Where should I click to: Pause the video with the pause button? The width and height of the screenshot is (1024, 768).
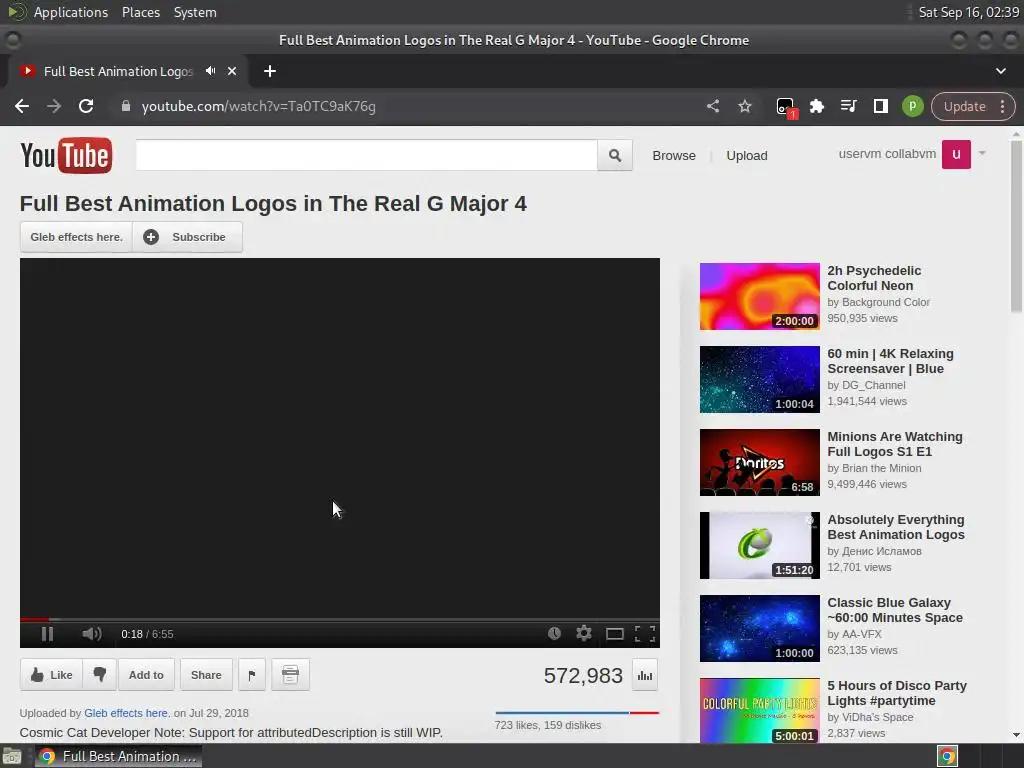point(47,633)
